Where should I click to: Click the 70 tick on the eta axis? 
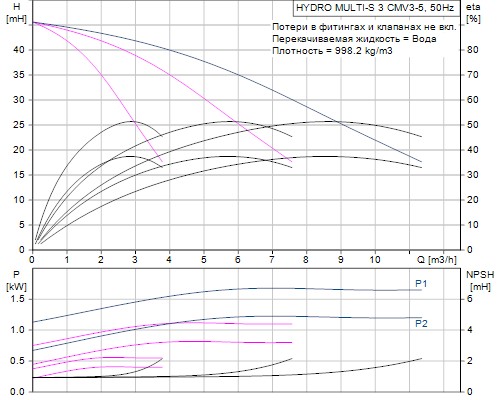point(472,75)
